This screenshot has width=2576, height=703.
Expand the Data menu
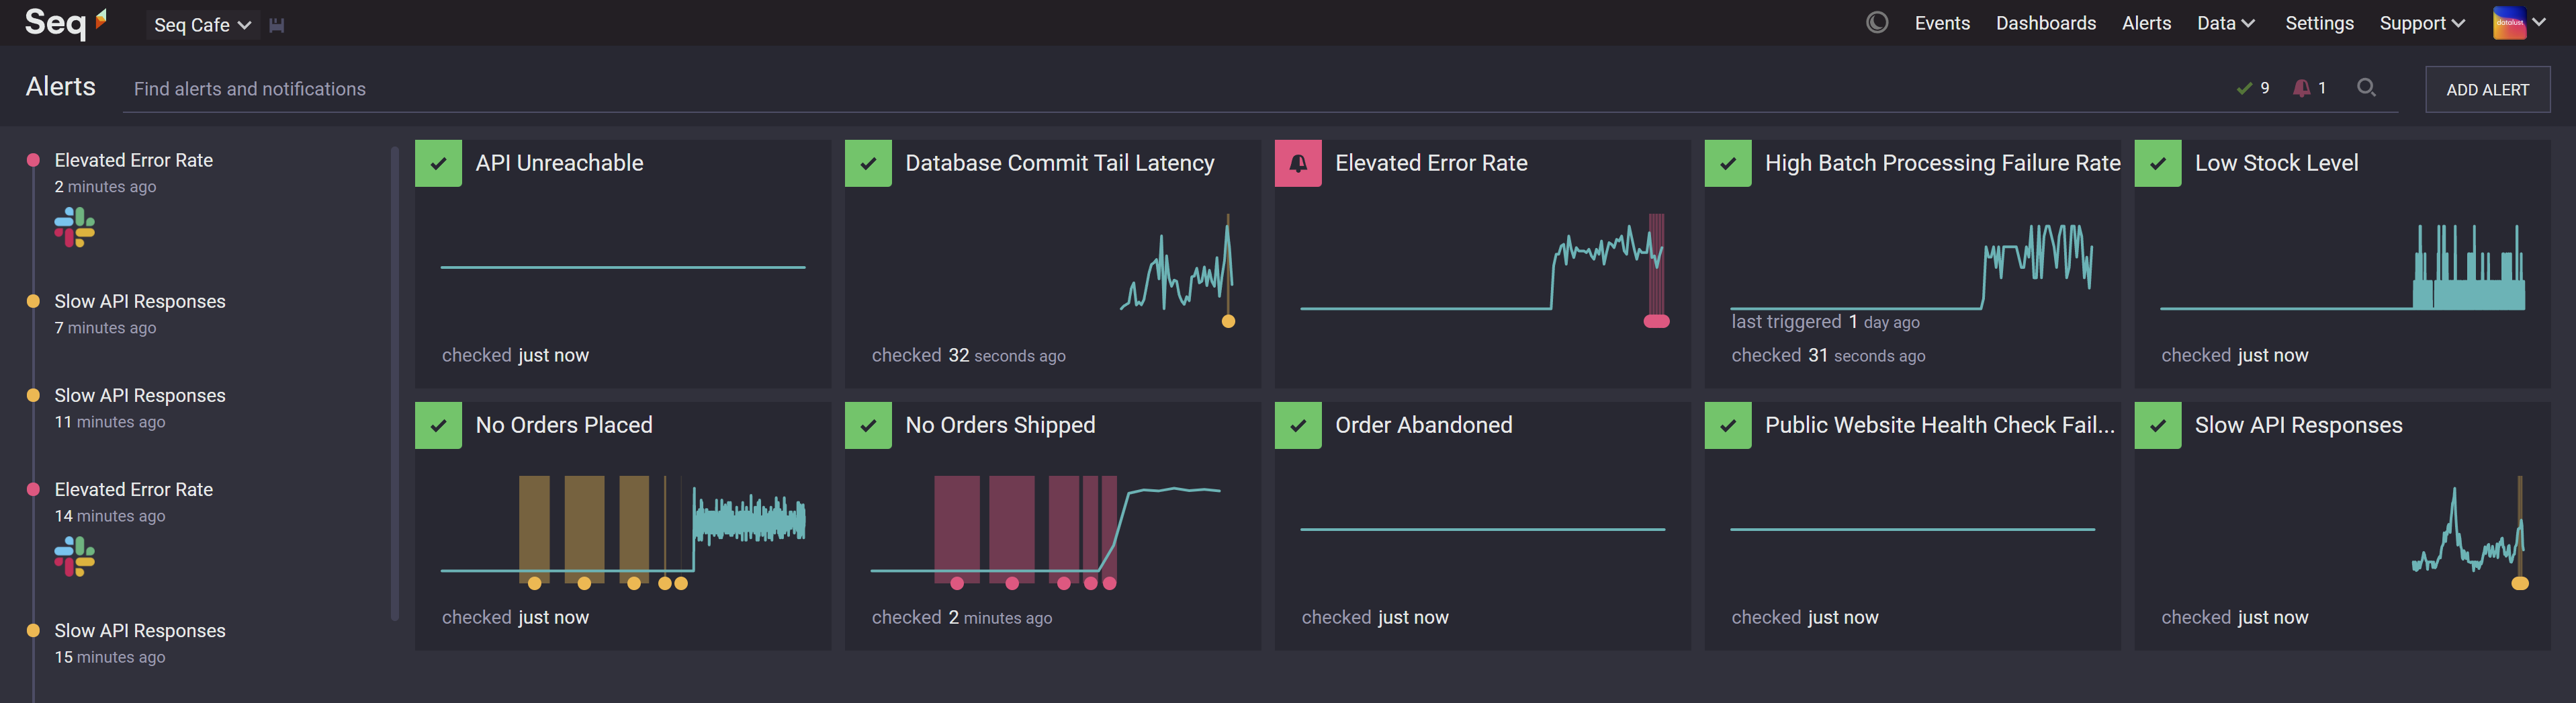coord(2225,23)
